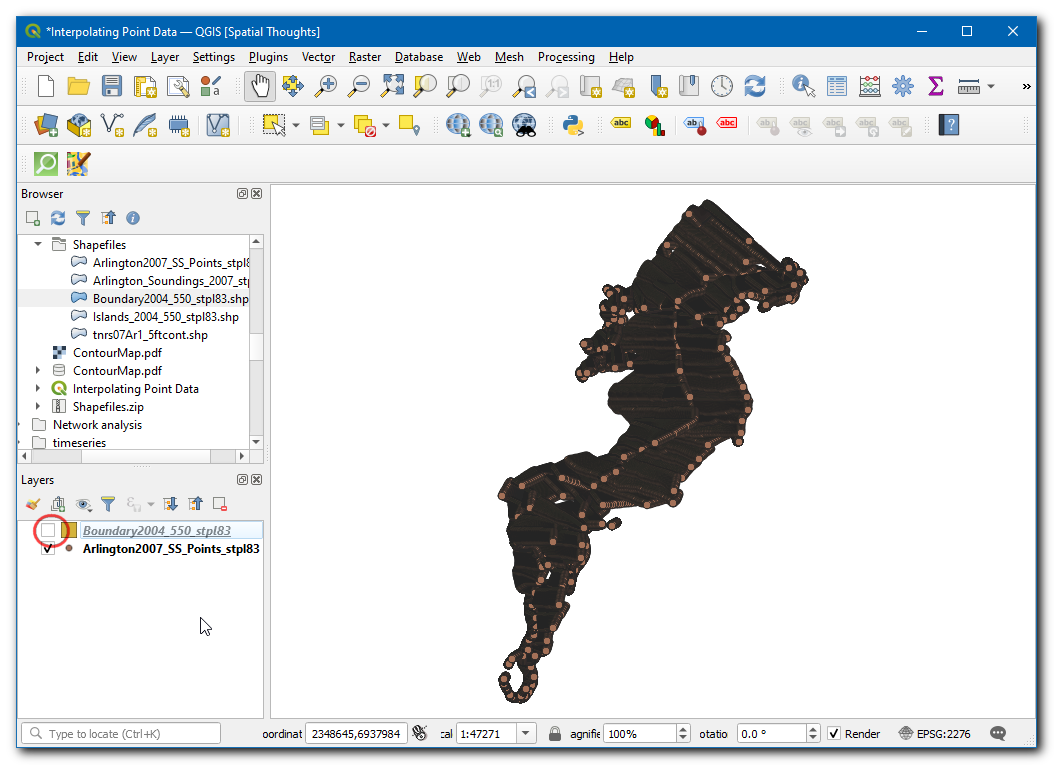
Task: Open the attribute table icon
Action: (x=837, y=87)
